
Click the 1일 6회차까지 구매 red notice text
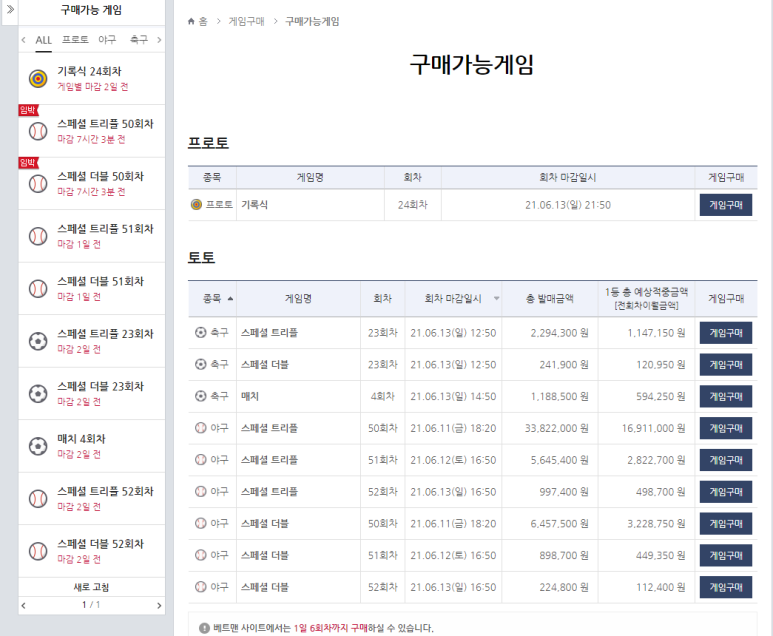point(331,628)
